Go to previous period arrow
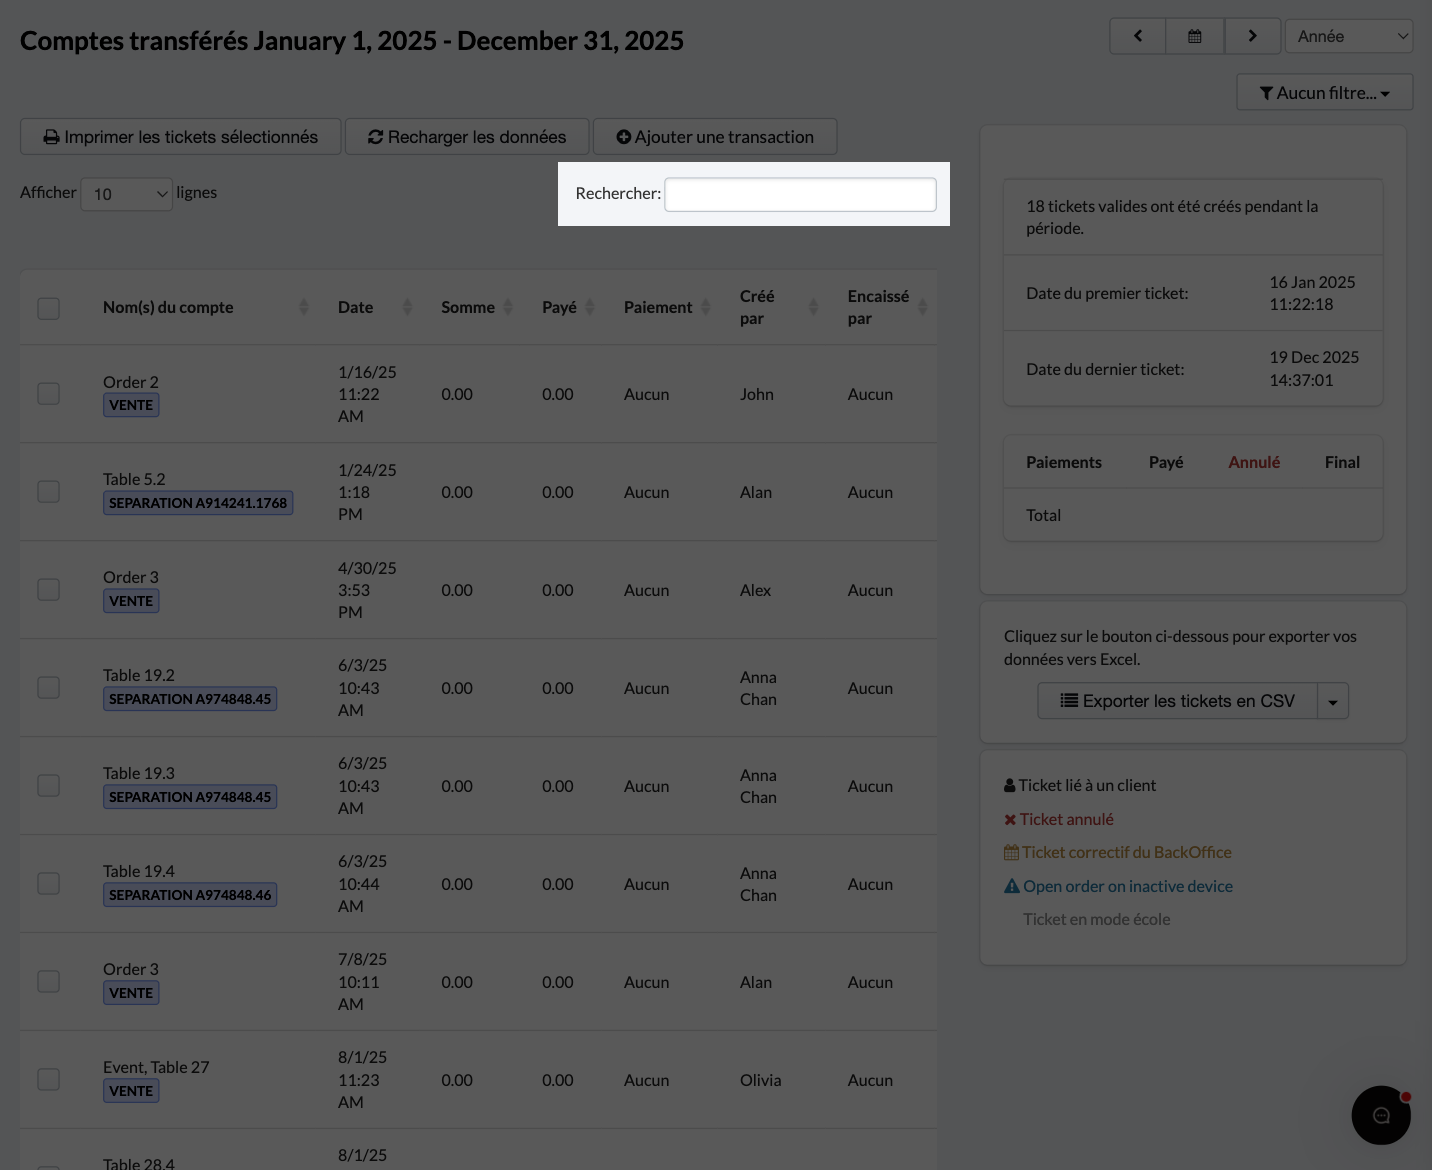1432x1170 pixels. [1138, 36]
